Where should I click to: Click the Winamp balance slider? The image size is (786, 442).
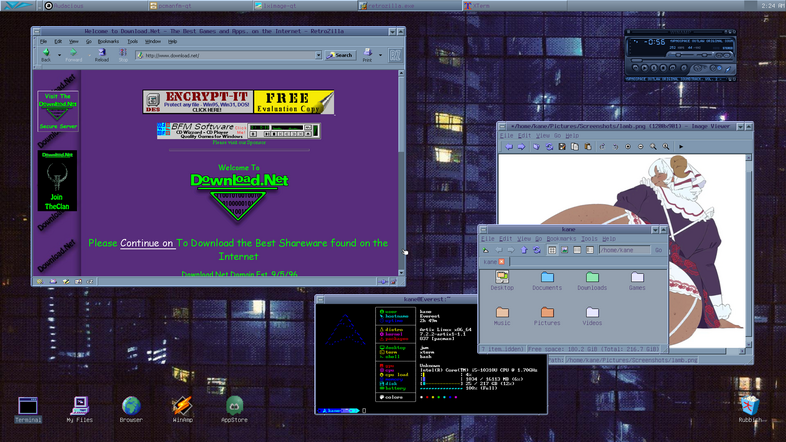(704, 55)
